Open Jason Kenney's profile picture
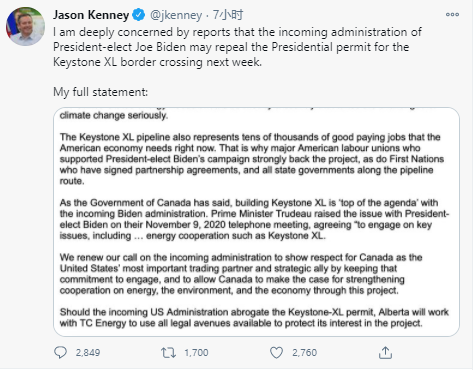 click(25, 26)
